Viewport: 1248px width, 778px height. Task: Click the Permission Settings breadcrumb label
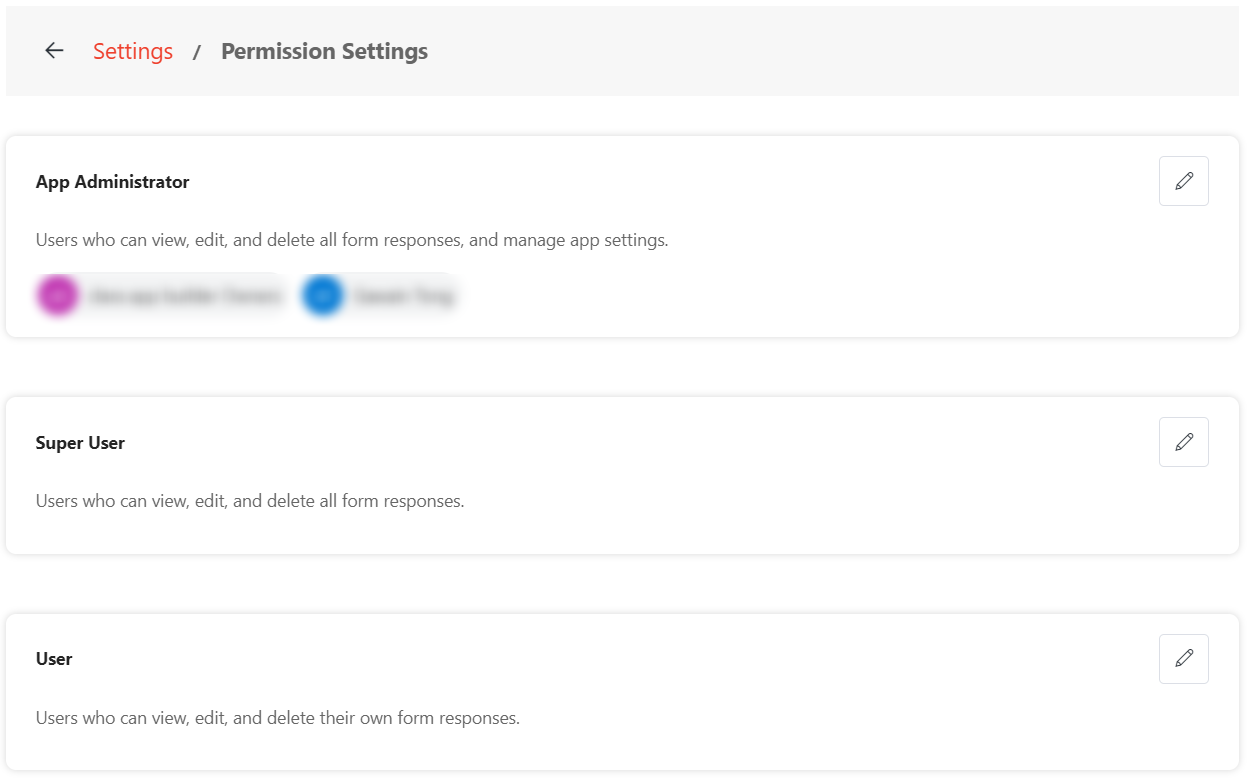coord(324,51)
